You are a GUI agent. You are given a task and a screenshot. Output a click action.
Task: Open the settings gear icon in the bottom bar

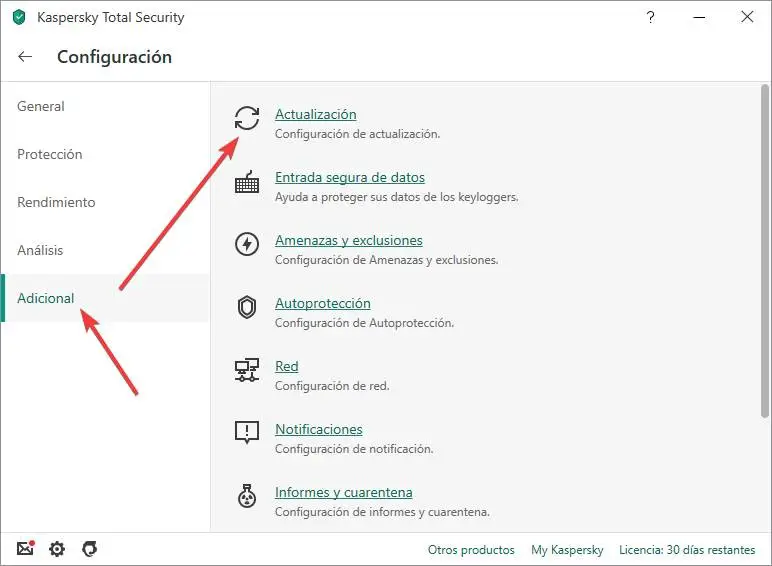click(57, 549)
